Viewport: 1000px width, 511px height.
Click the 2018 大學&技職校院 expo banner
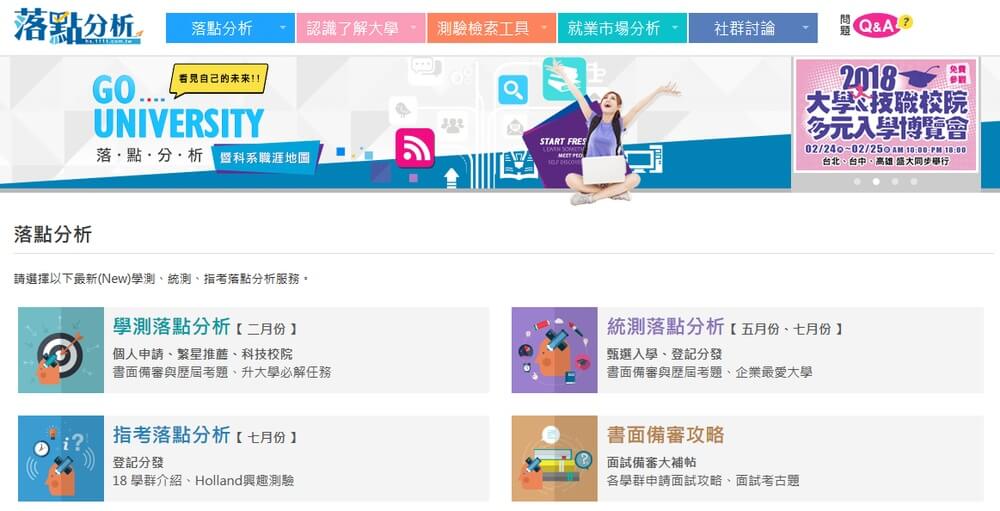point(886,115)
